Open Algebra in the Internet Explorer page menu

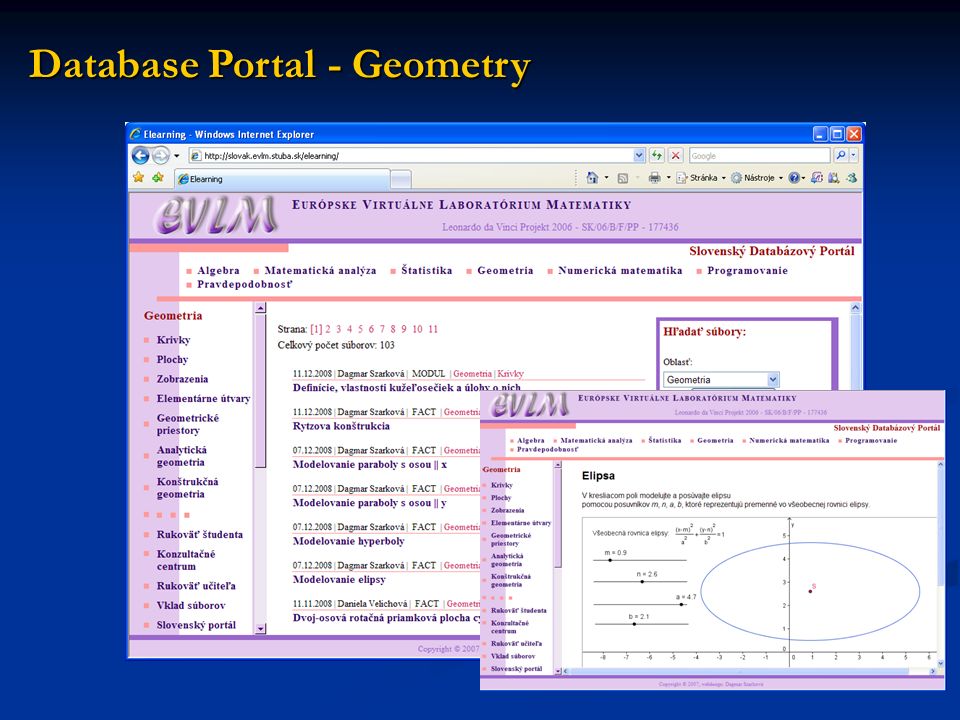(218, 271)
